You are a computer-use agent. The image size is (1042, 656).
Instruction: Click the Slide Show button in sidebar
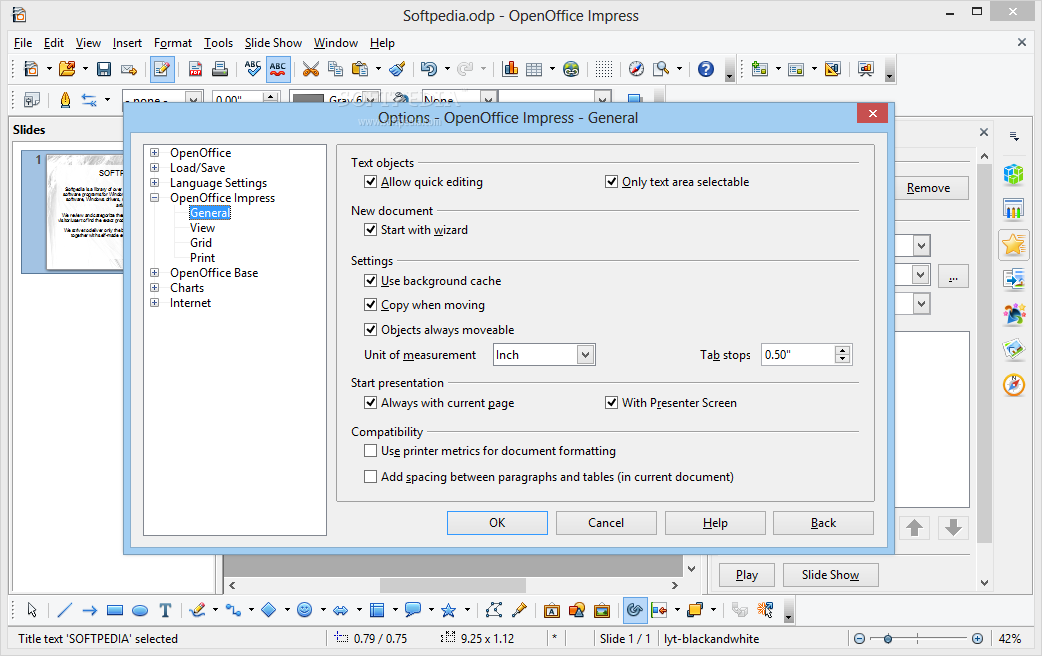(830, 575)
